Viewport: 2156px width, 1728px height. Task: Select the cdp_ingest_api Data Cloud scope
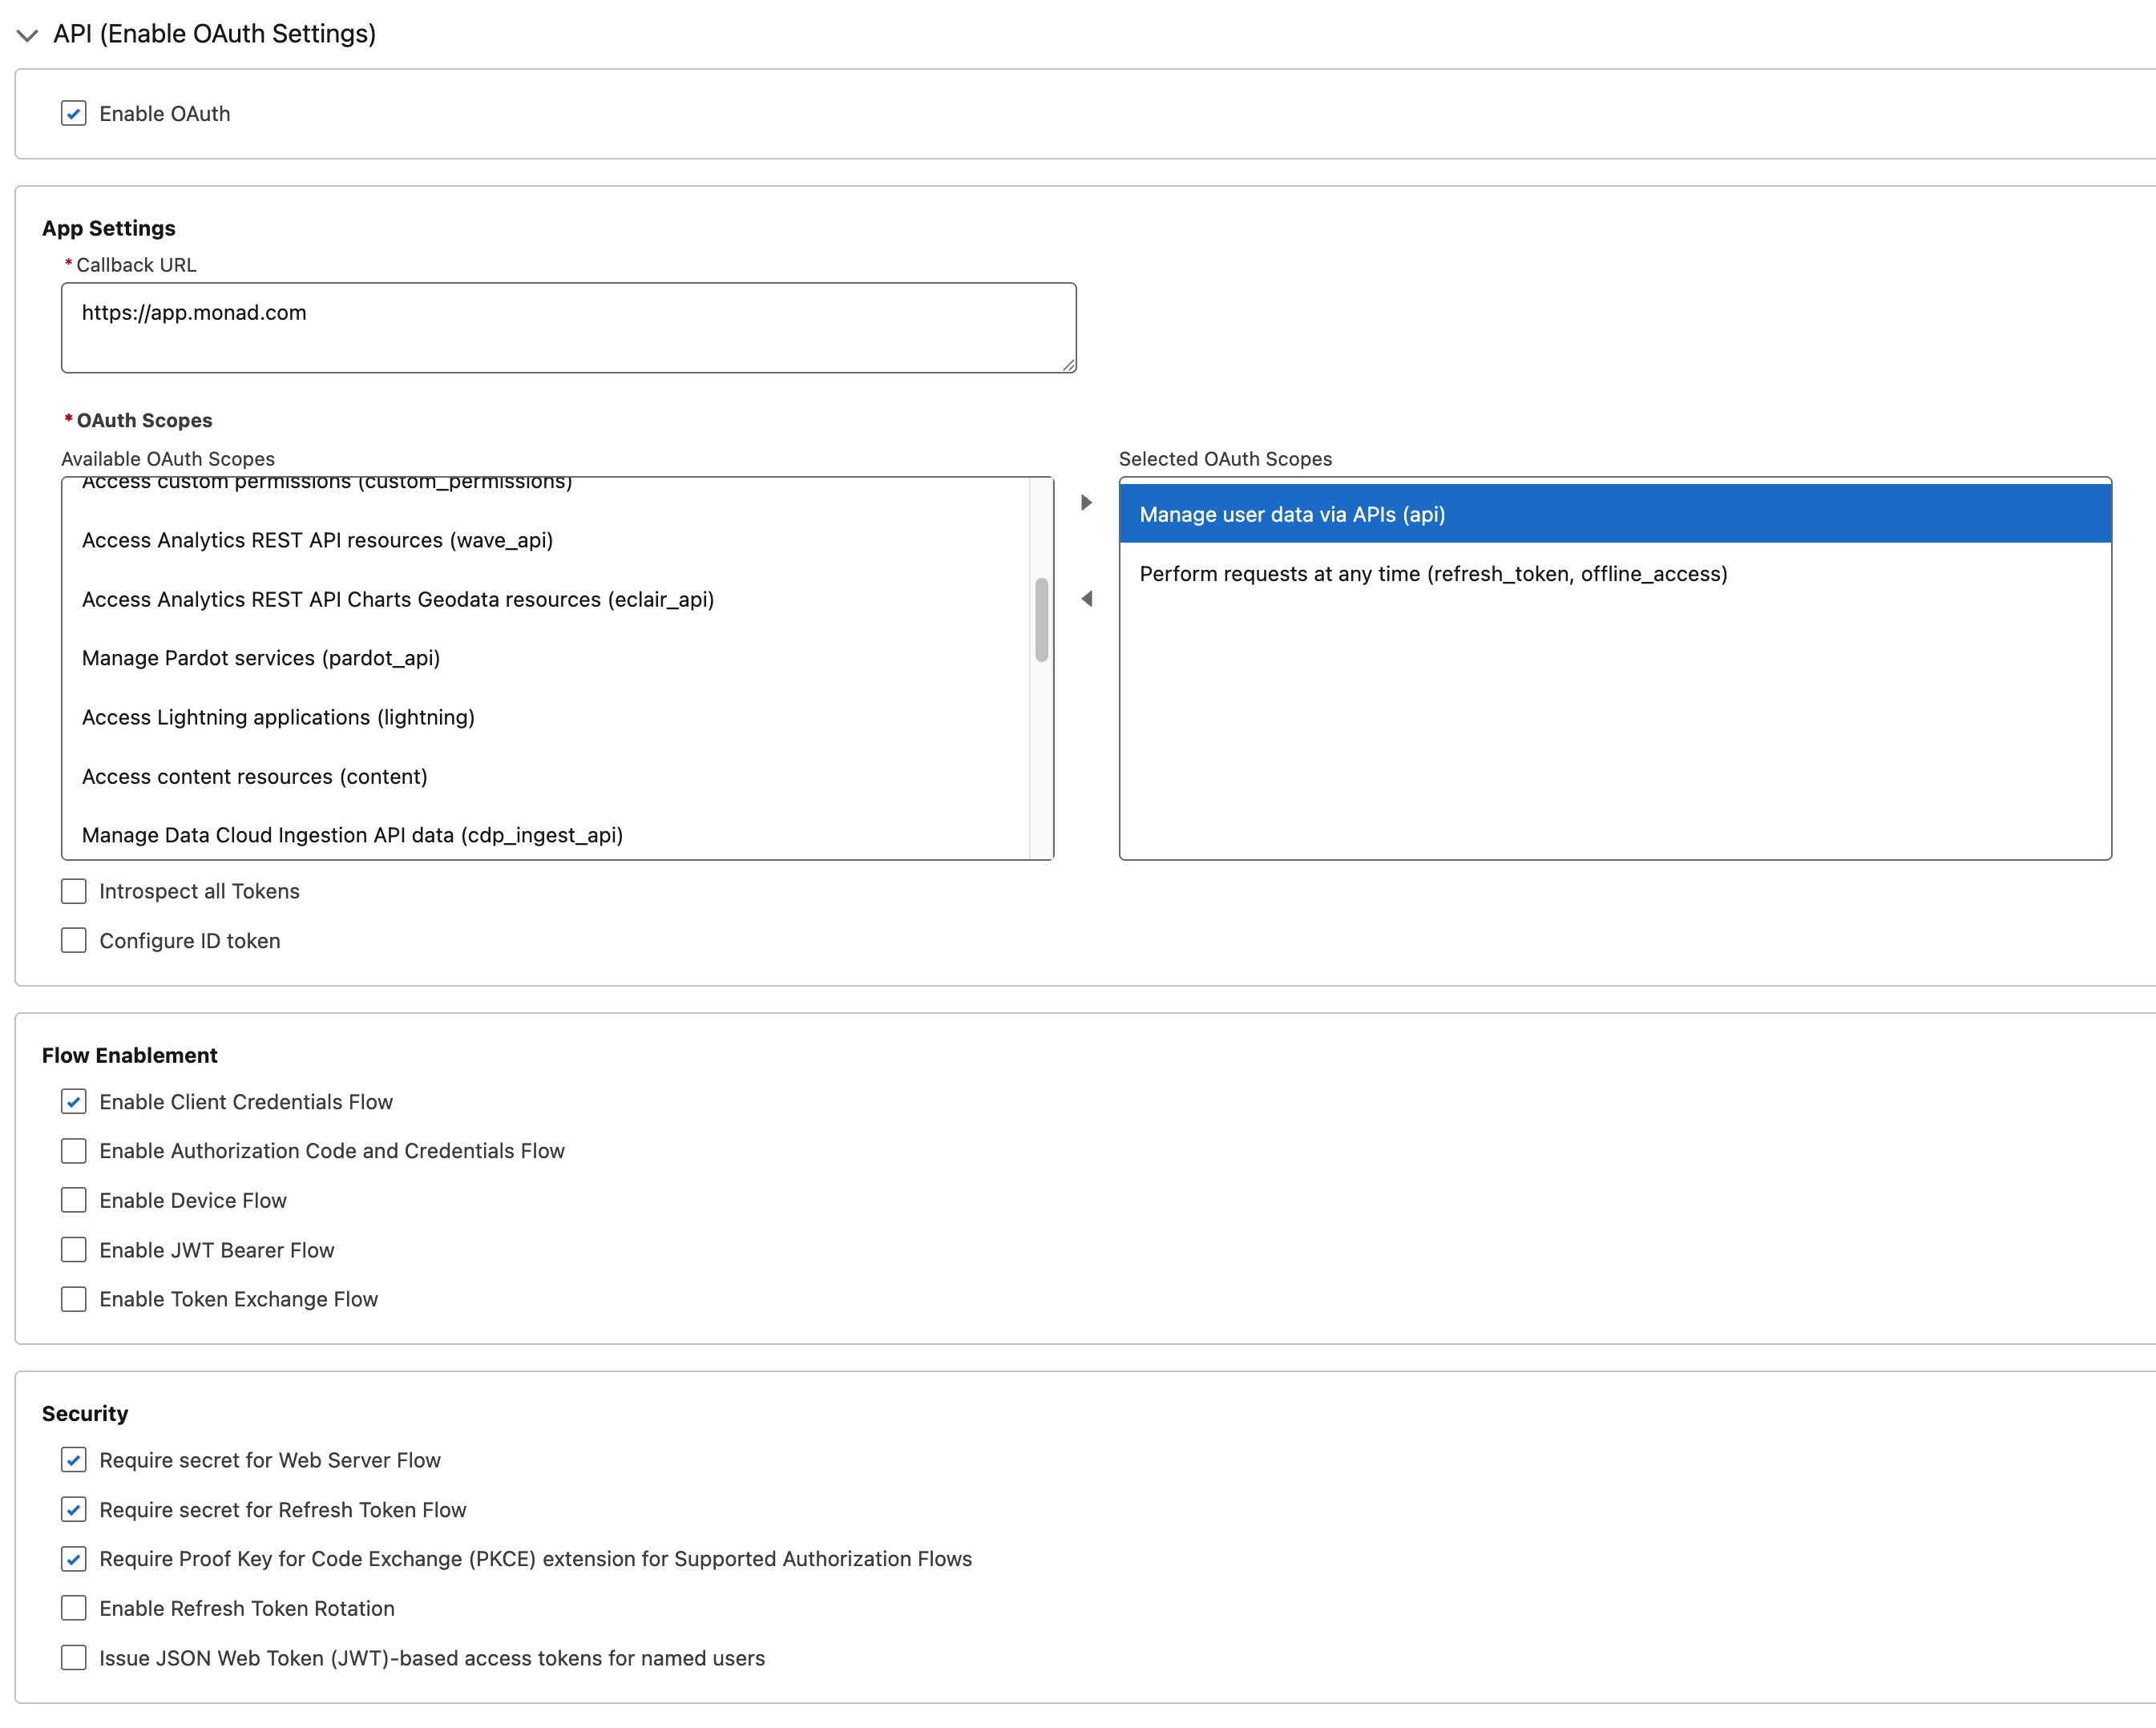click(352, 835)
